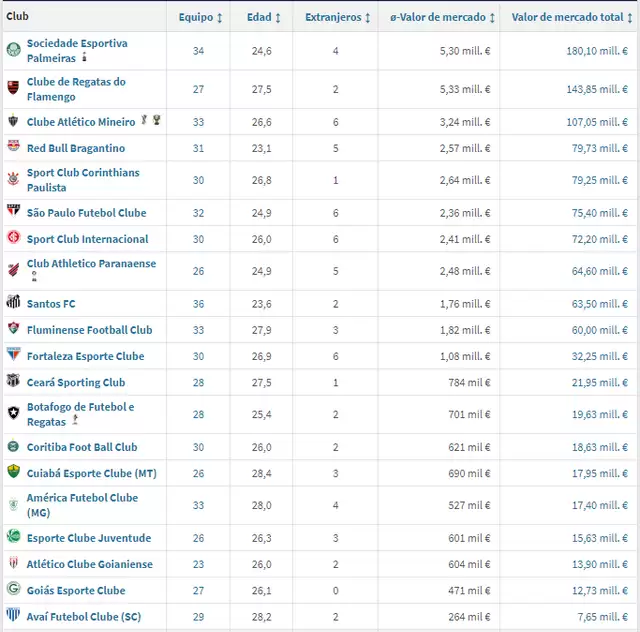The image size is (640, 632).
Task: Click the Santos FC crest icon
Action: coord(13,303)
